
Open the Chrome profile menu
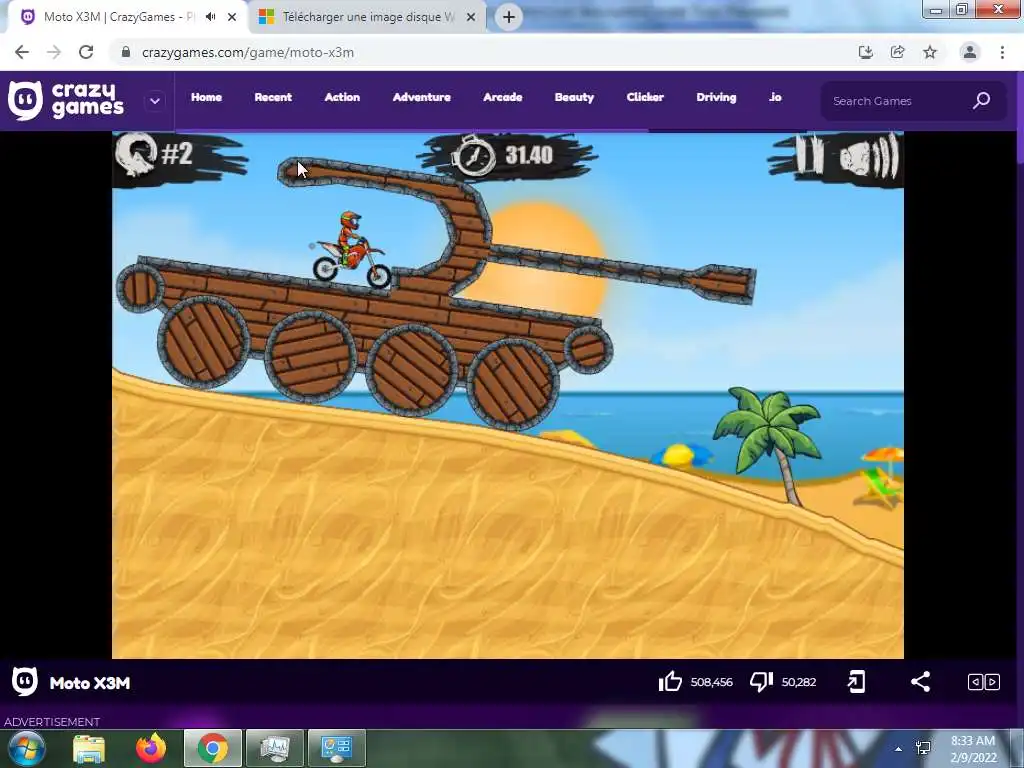point(970,52)
